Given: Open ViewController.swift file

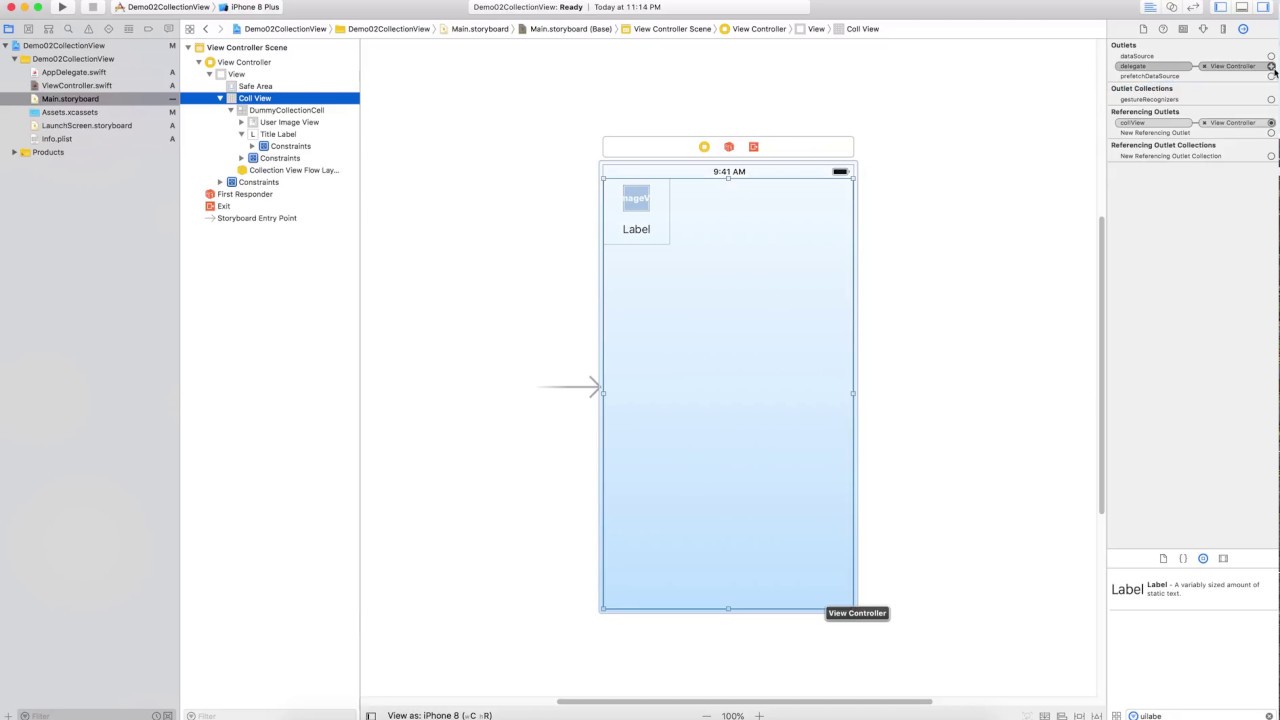Looking at the screenshot, I should pyautogui.click(x=77, y=85).
